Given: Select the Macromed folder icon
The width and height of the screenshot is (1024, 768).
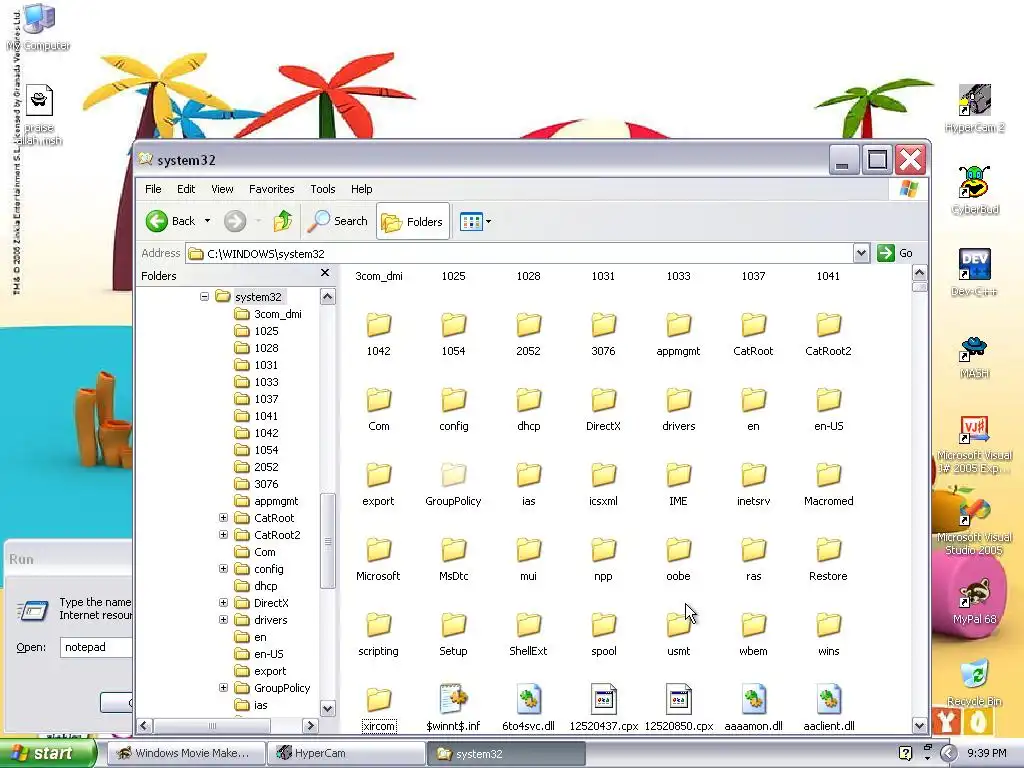Looking at the screenshot, I should coord(828,475).
